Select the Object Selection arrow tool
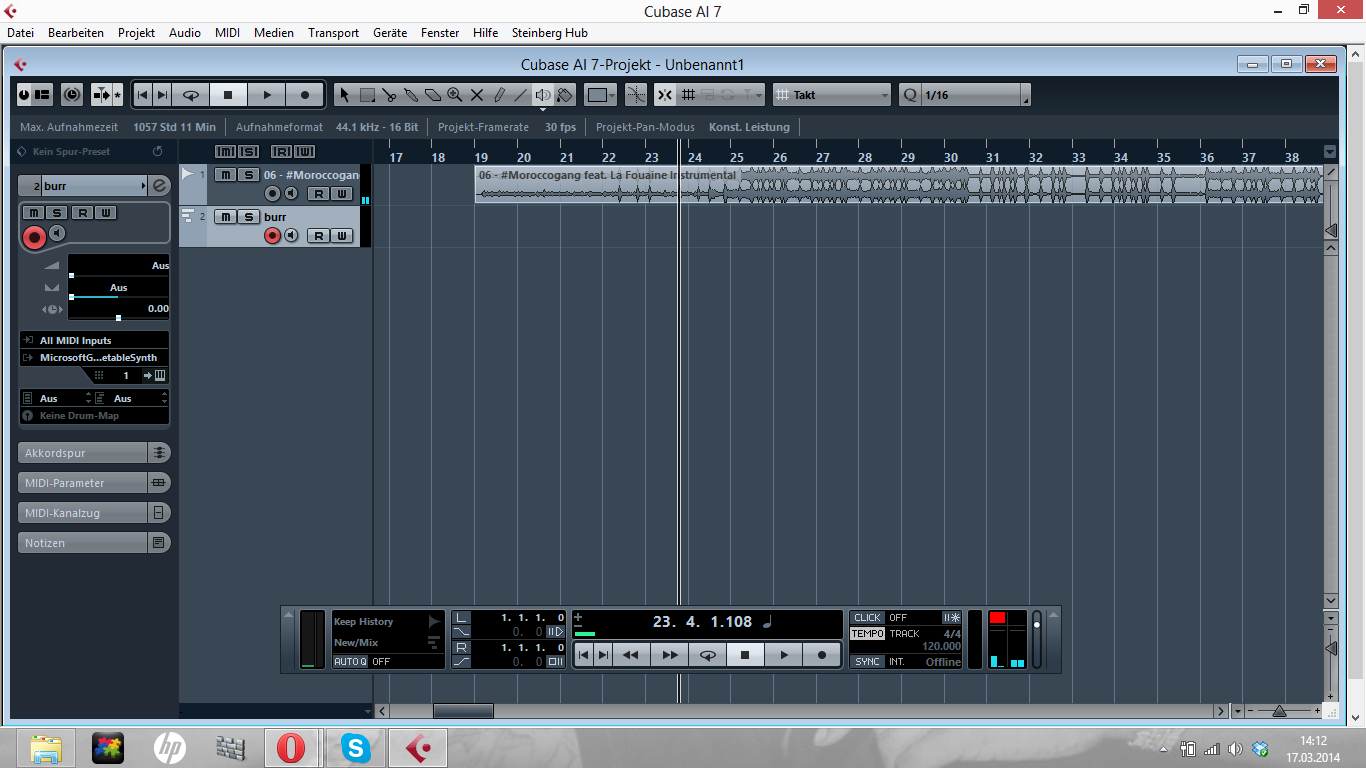 click(344, 95)
